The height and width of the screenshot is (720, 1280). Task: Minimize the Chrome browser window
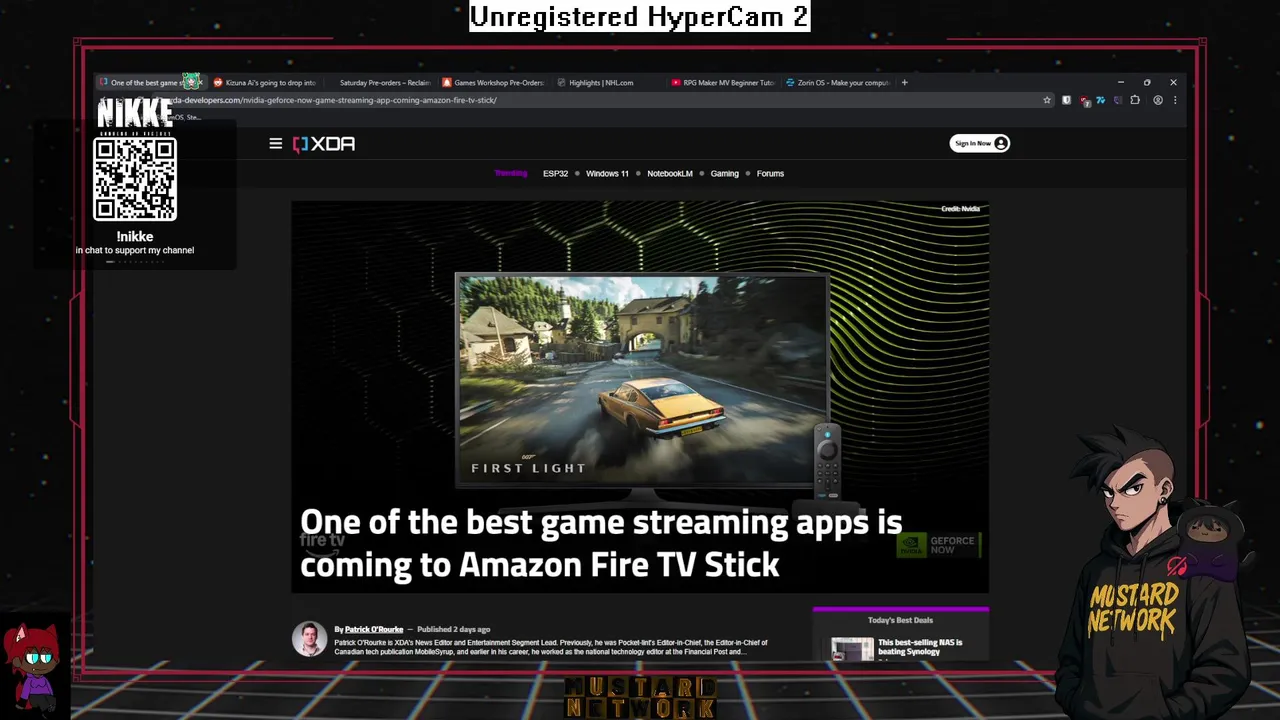[1121, 83]
